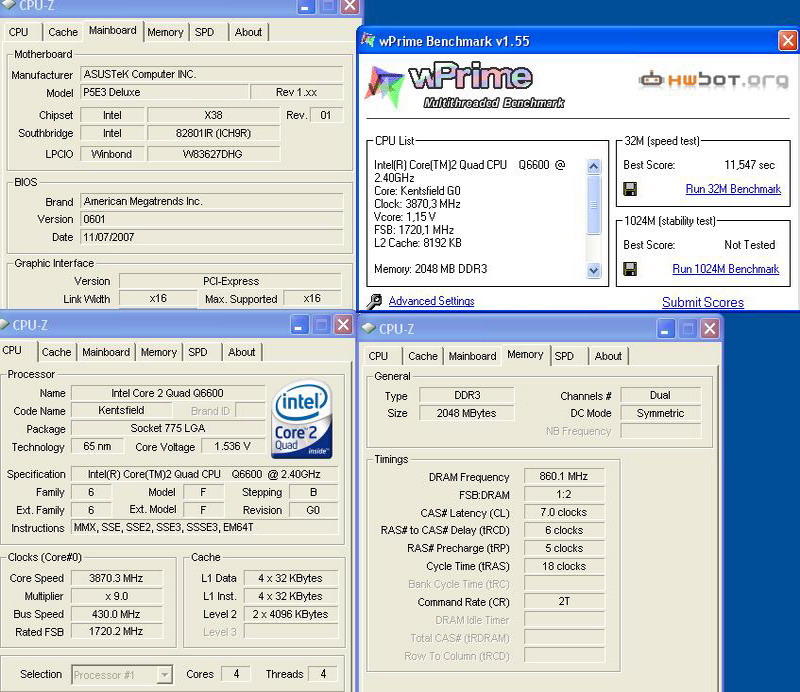Click the Instructions field MMX, SSE, SSE2

point(204,528)
